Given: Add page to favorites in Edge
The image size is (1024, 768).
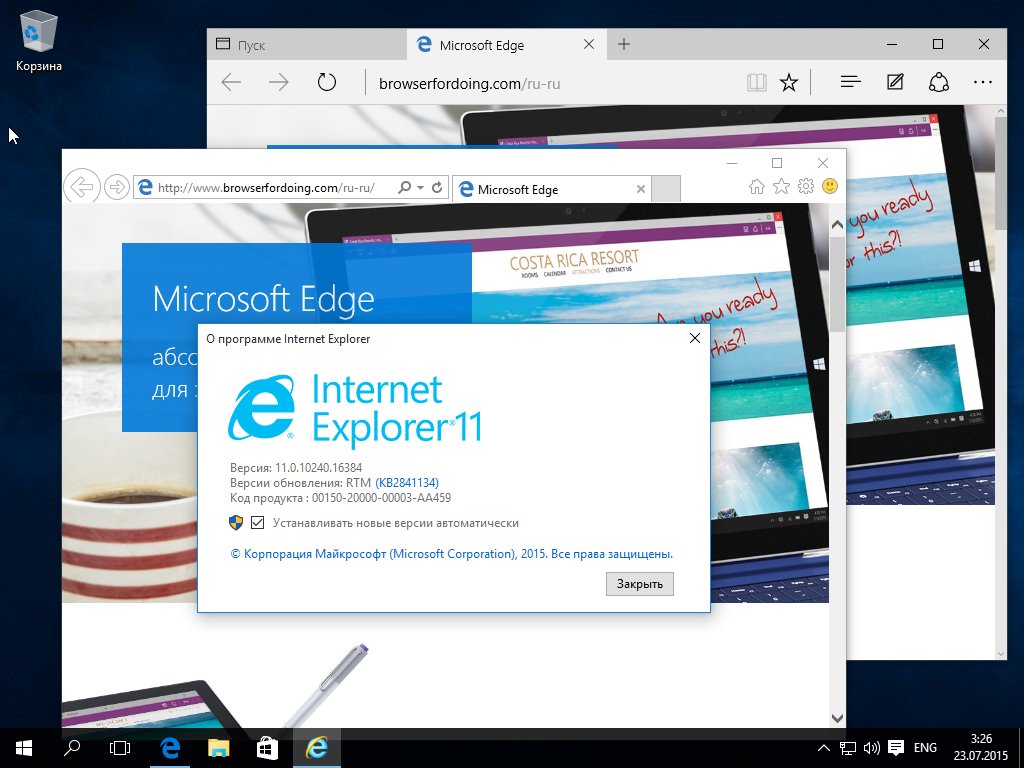Looking at the screenshot, I should 789,83.
